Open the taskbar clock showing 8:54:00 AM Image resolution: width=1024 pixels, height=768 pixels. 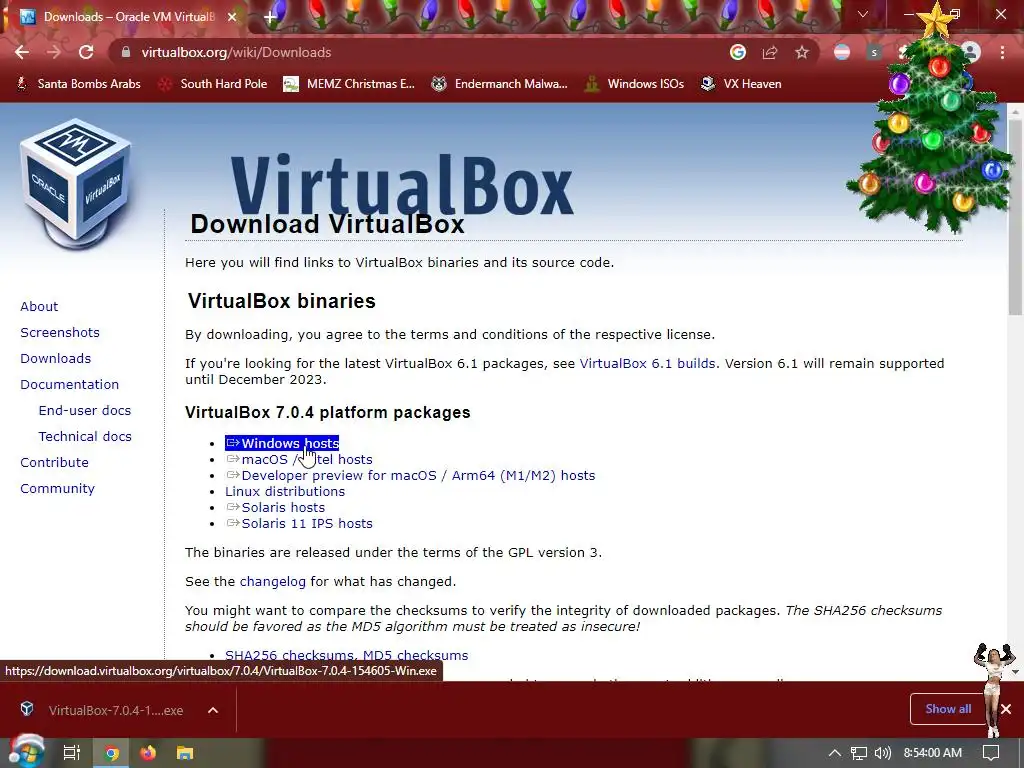click(x=933, y=753)
